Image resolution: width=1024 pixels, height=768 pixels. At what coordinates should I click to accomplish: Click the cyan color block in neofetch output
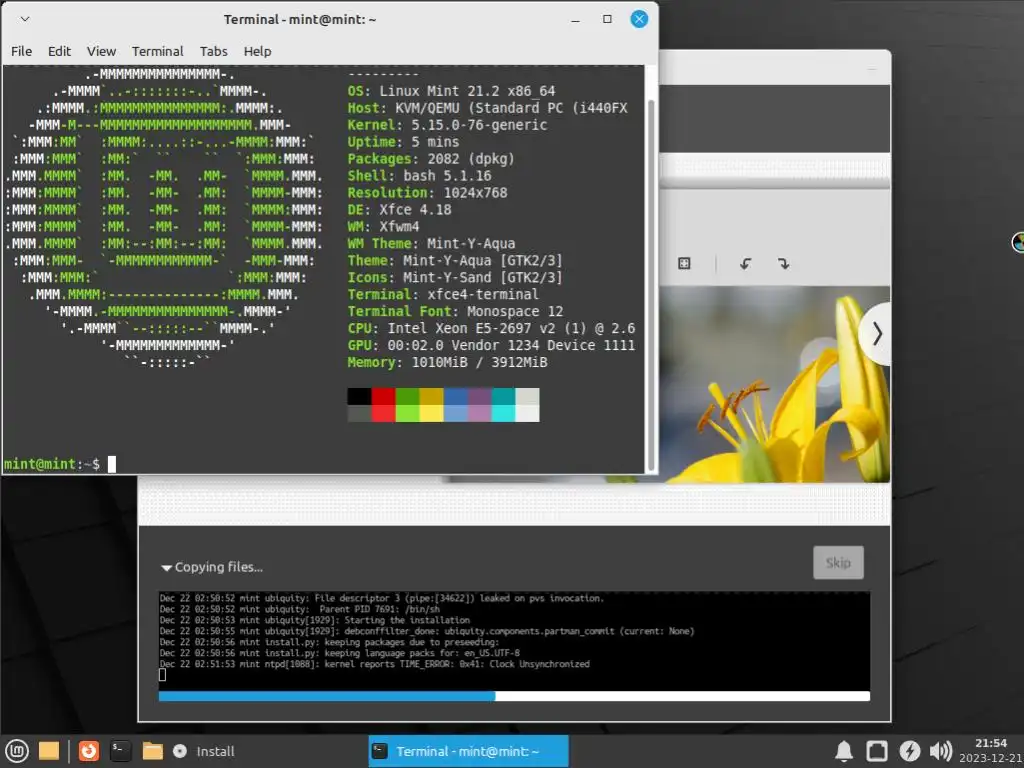[x=503, y=405]
